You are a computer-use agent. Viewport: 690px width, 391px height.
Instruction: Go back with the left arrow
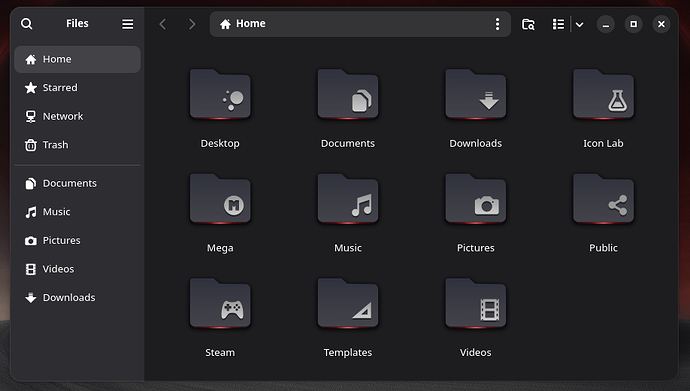(162, 24)
